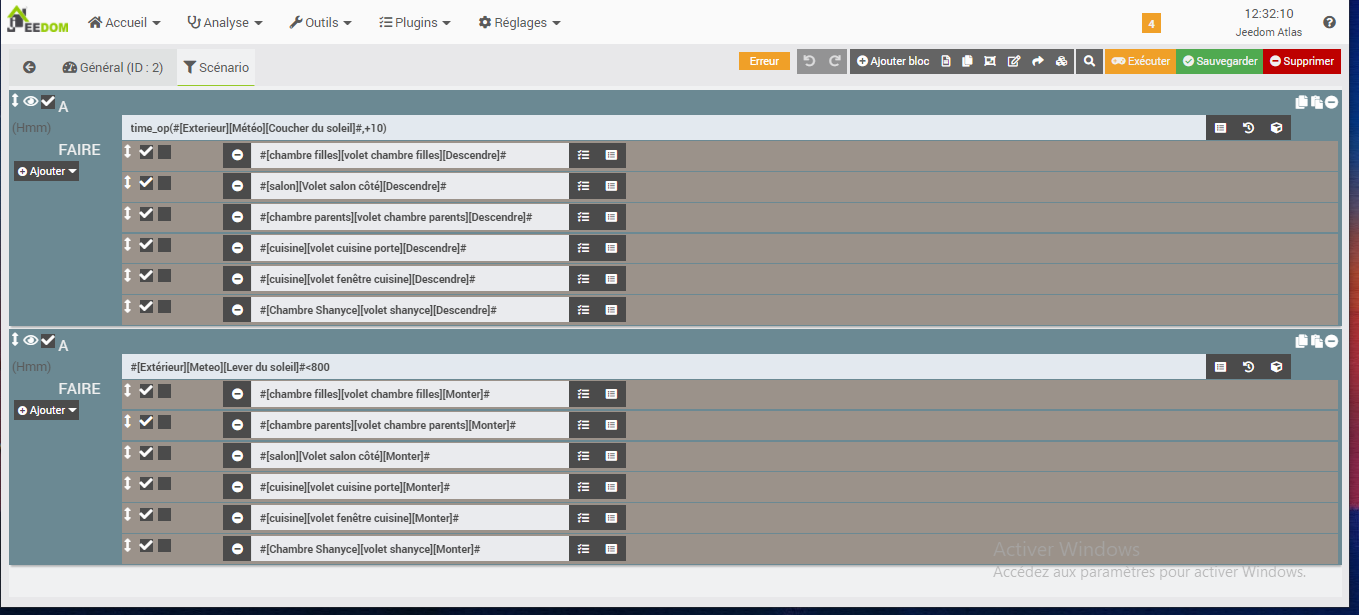Click the help question mark icon in the top bar
The height and width of the screenshot is (615, 1359).
pos(1329,22)
